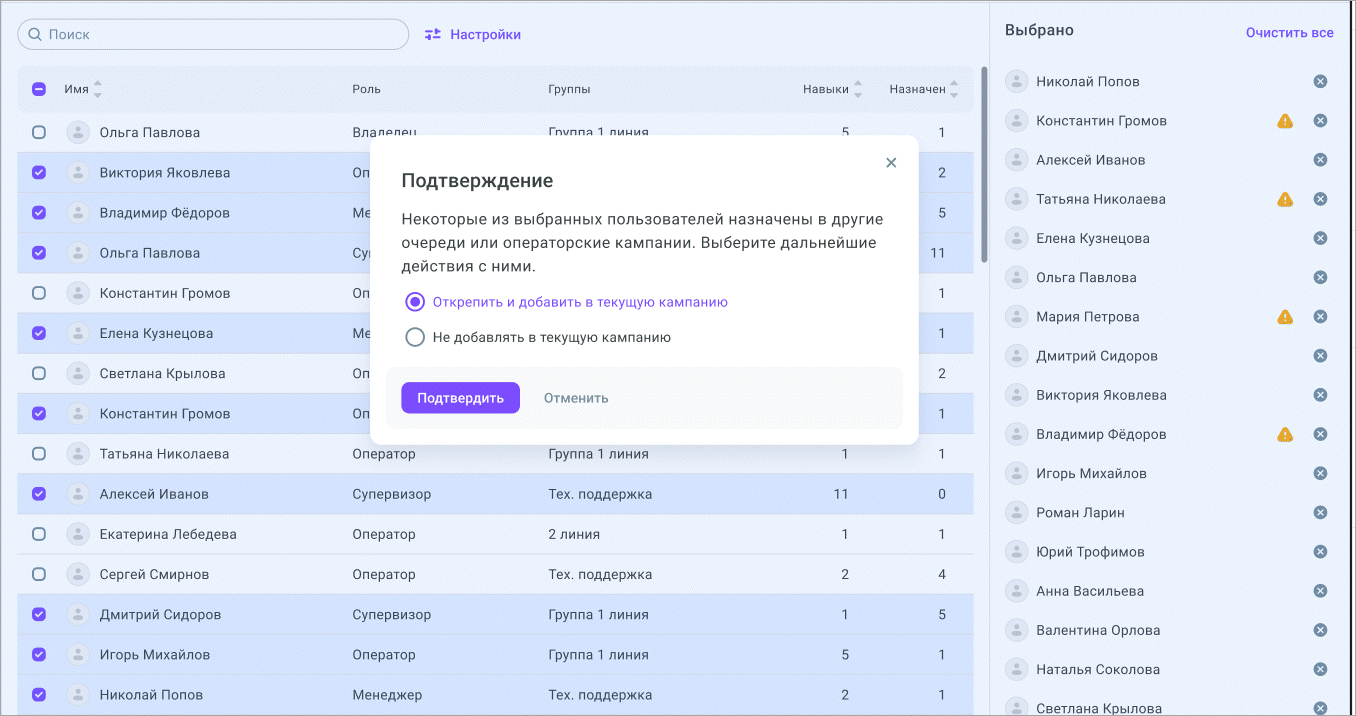Click warning icon beside Мария Петрова
Screen dimensions: 1356x716
1285,317
